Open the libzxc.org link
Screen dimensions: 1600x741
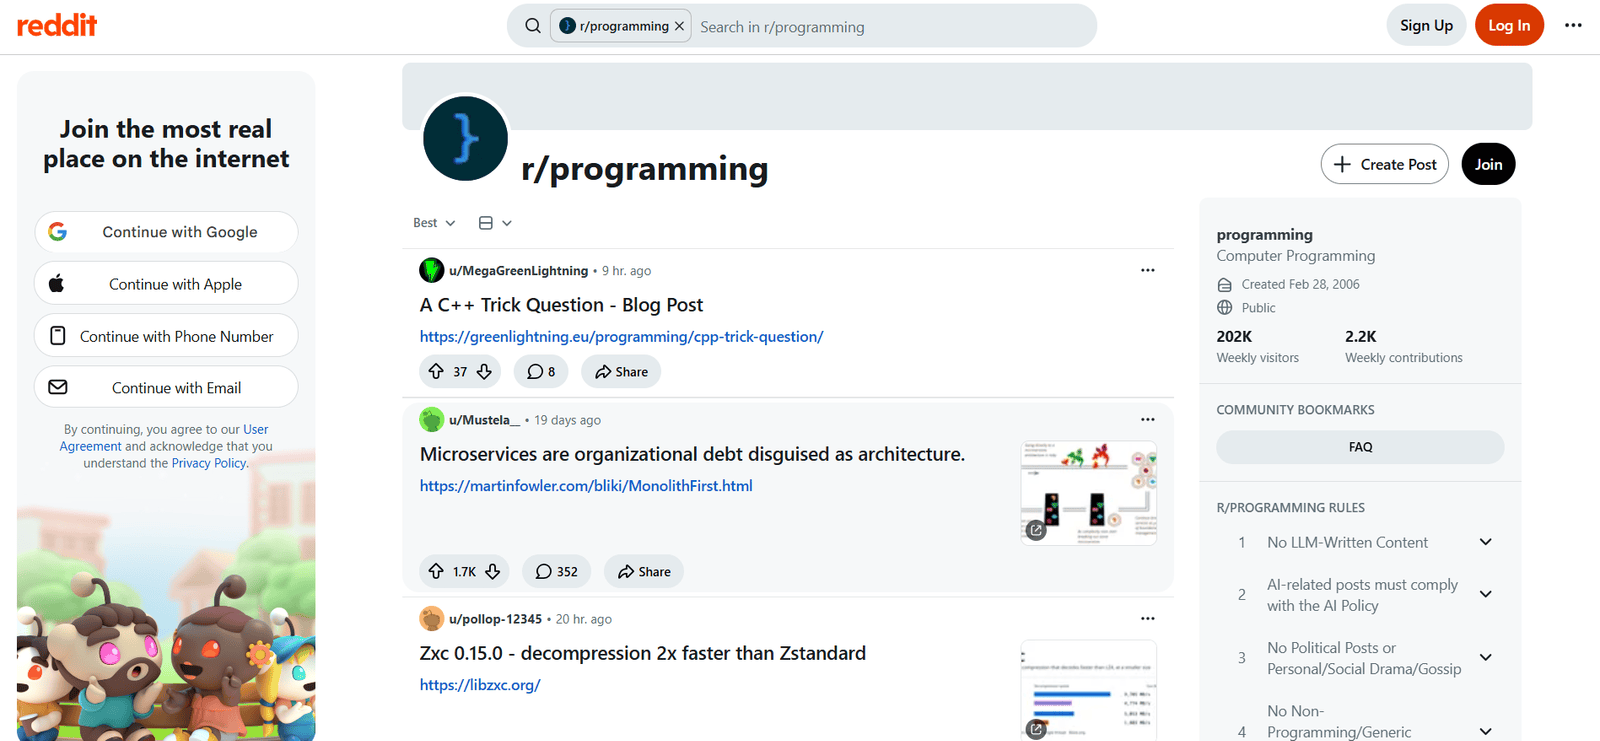[x=480, y=685]
